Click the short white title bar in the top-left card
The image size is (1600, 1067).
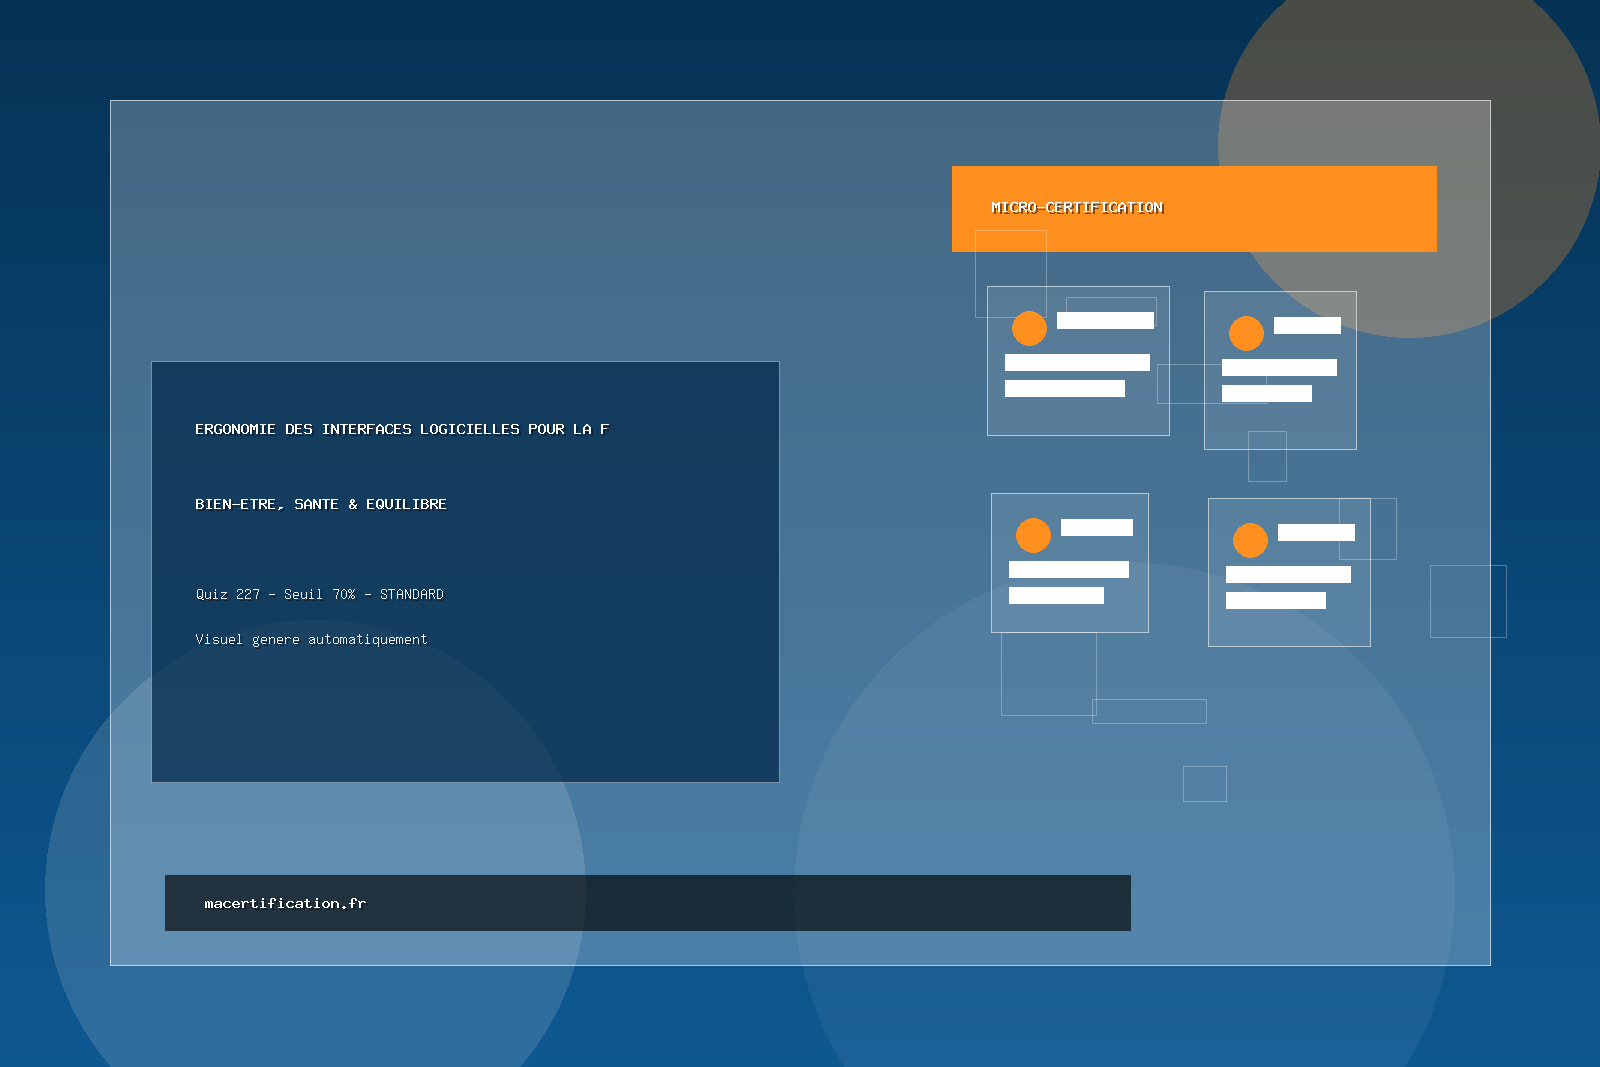[x=1105, y=320]
